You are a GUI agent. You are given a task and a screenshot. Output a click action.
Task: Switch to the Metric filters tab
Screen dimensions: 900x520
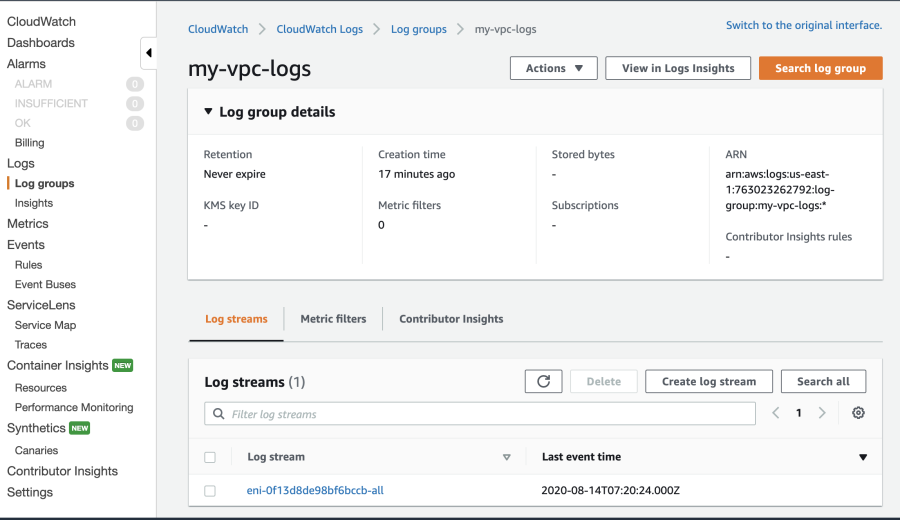coord(333,319)
